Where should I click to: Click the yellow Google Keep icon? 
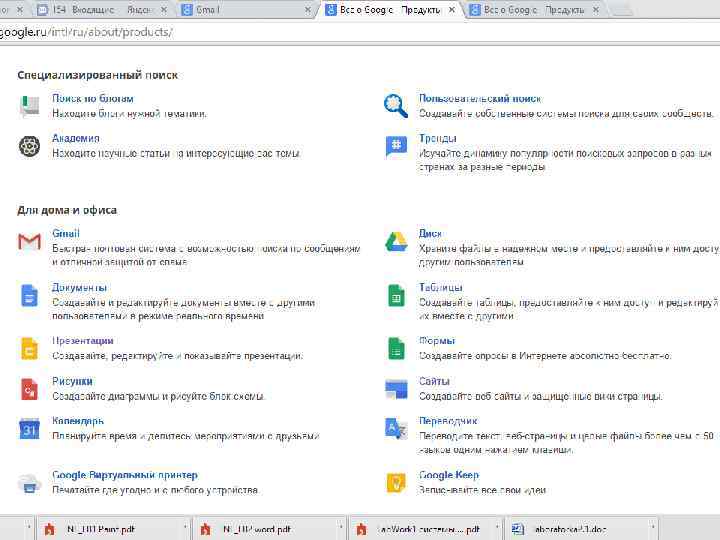[396, 484]
